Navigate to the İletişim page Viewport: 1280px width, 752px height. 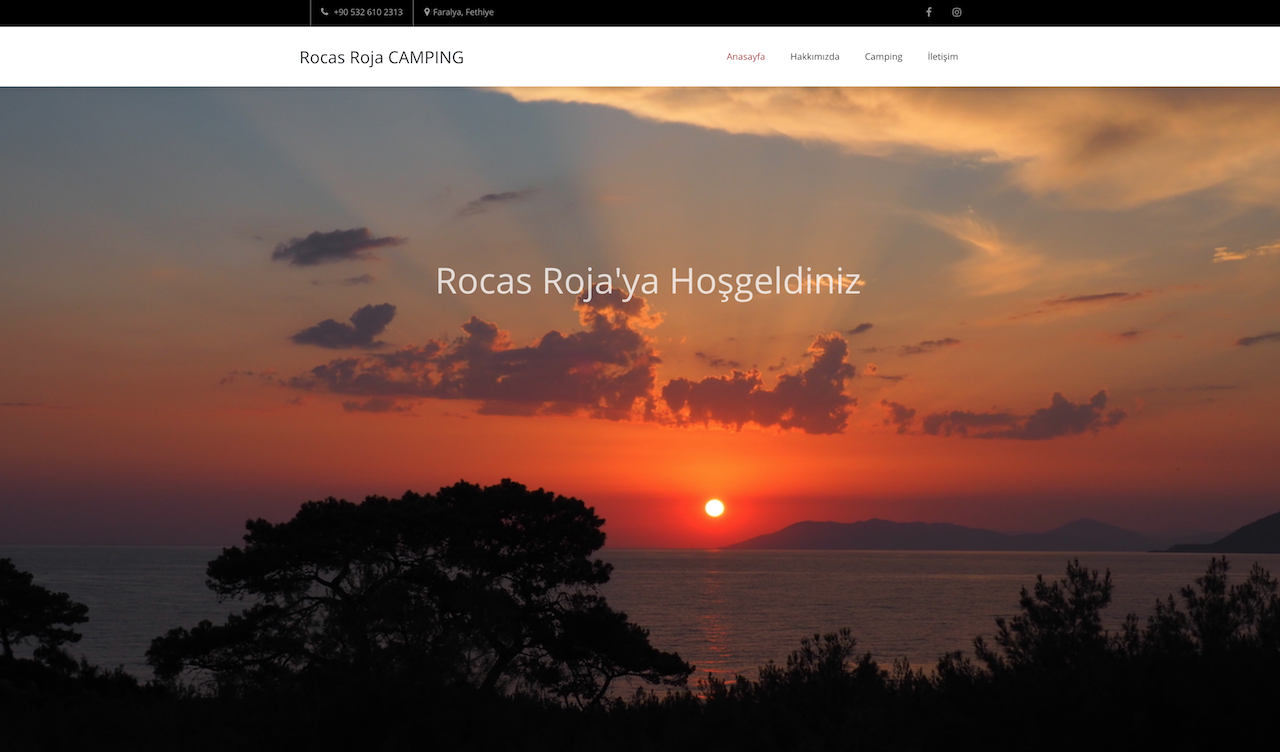(943, 57)
